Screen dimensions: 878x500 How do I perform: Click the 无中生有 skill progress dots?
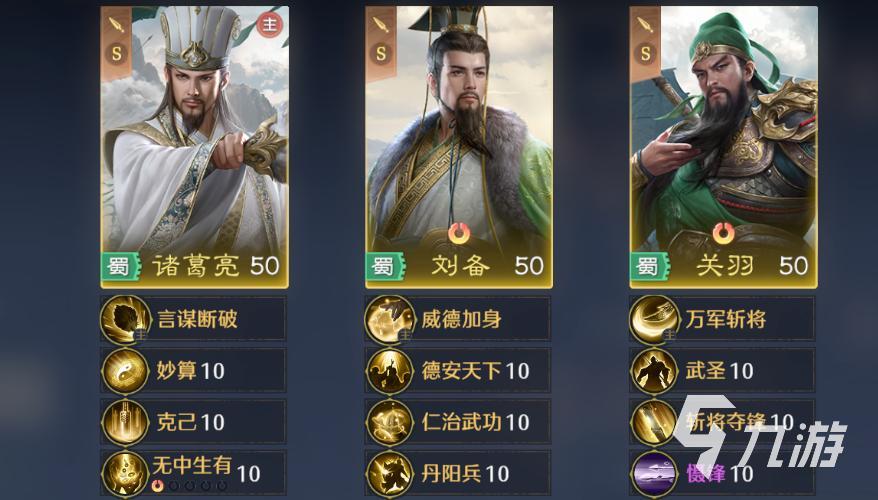[x=189, y=485]
